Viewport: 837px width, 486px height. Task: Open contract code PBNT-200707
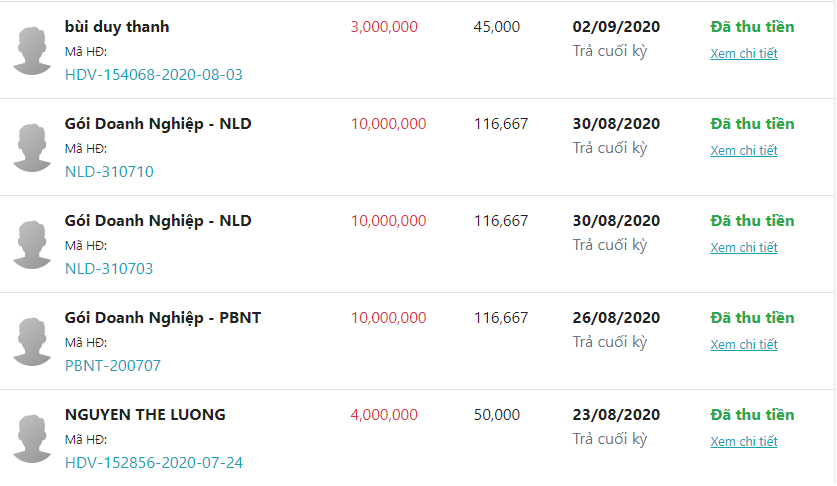point(113,366)
